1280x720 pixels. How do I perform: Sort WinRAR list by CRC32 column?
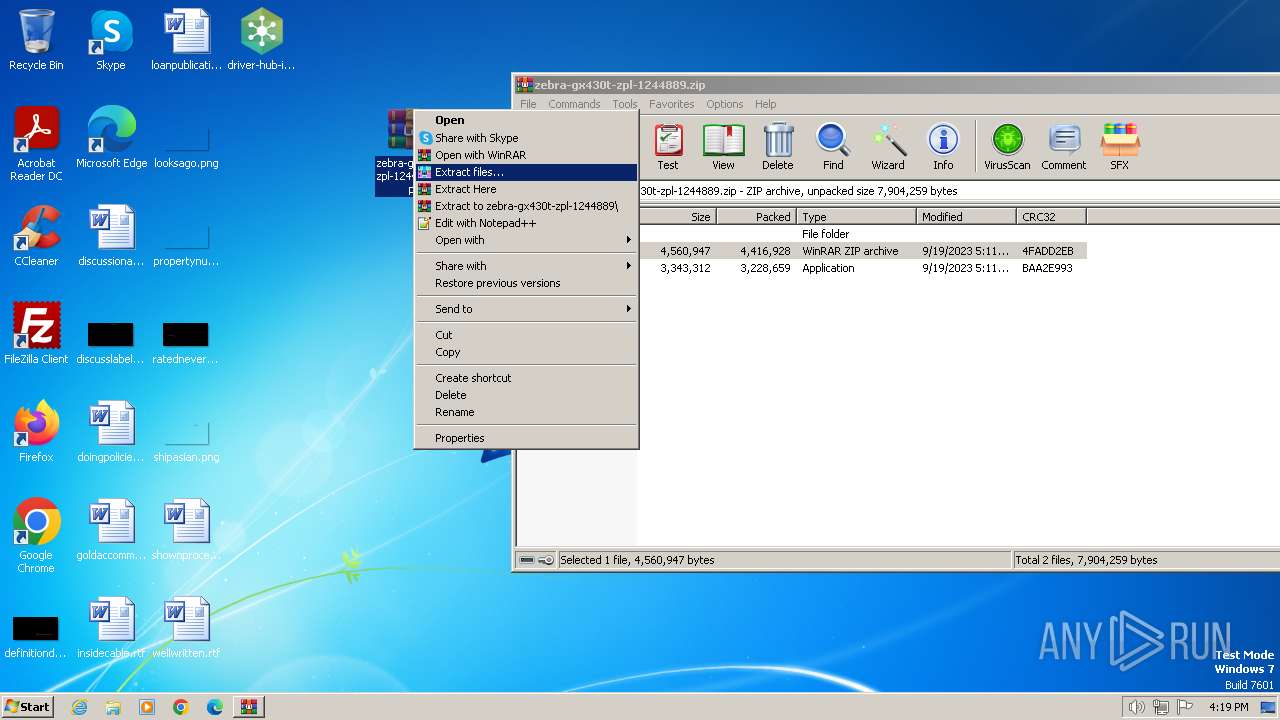point(1050,216)
